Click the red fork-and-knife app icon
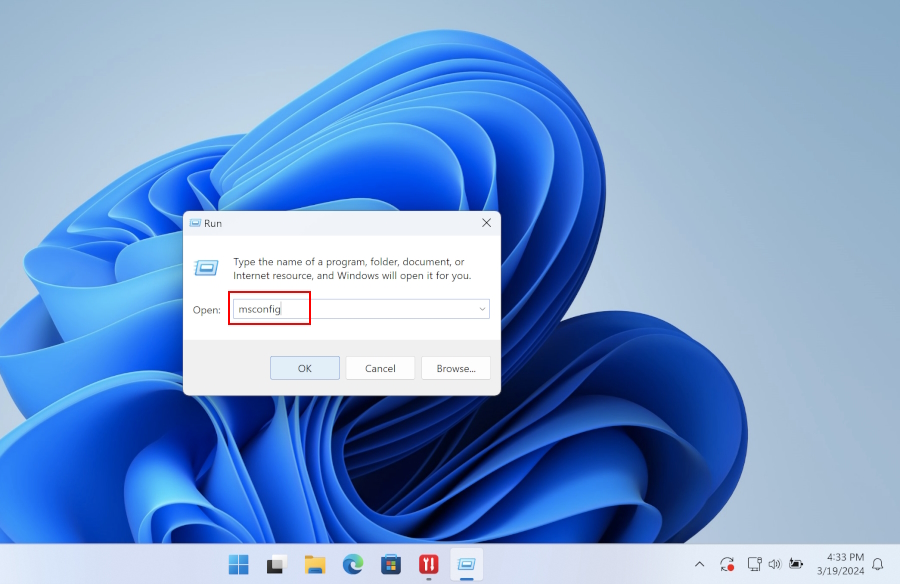Image resolution: width=900 pixels, height=584 pixels. 429,564
